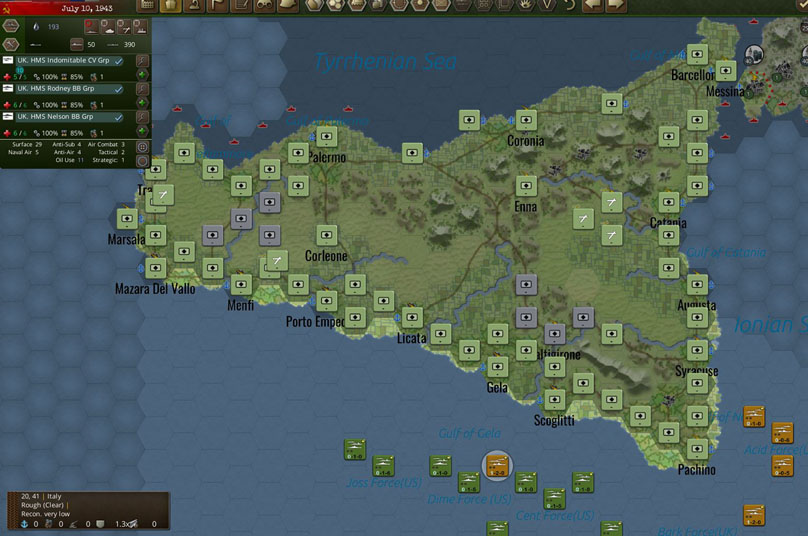Click the curved undo arrow icon
The width and height of the screenshot is (808, 536).
pyautogui.click(x=569, y=5)
